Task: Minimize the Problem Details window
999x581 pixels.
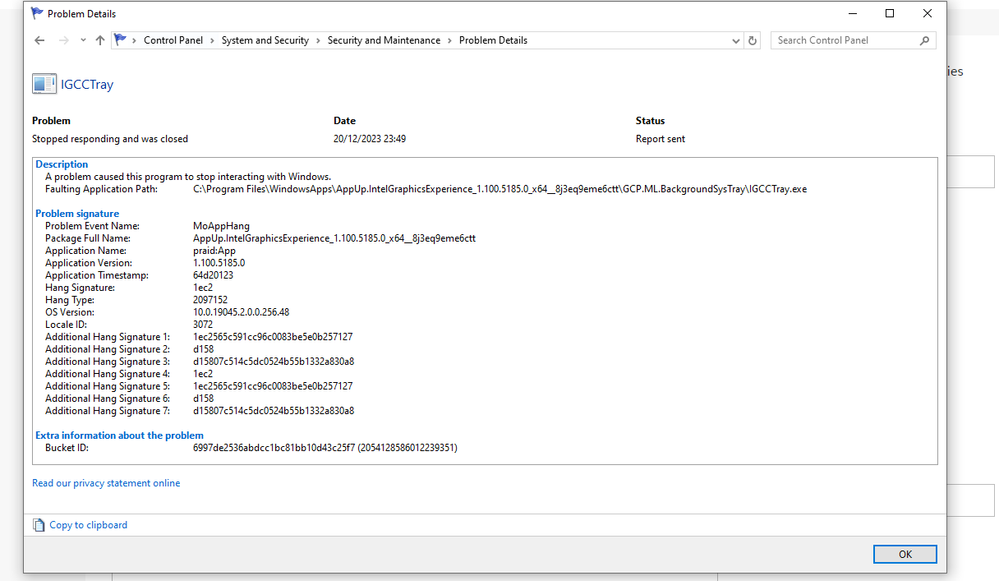Action: pyautogui.click(x=853, y=13)
